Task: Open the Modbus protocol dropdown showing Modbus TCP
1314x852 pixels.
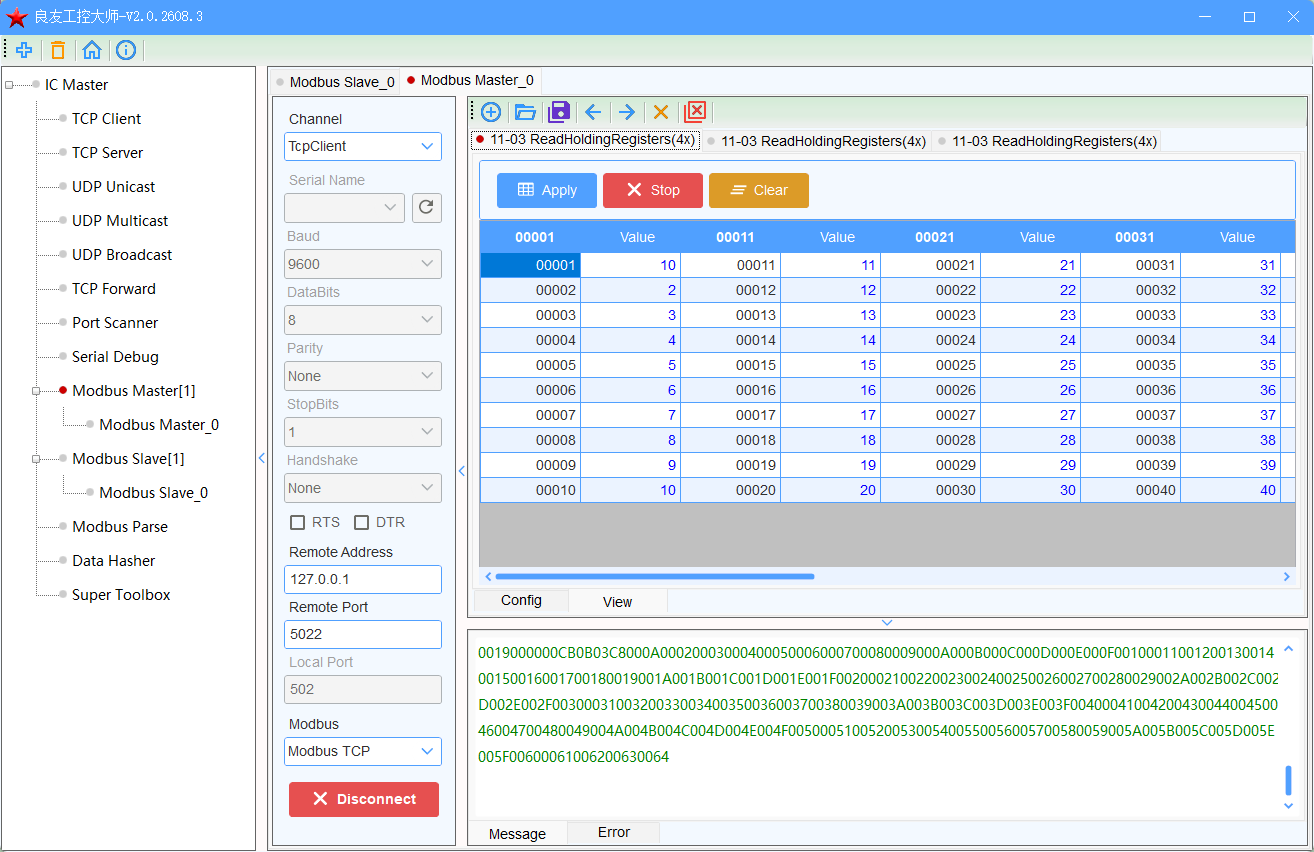Action: click(x=363, y=751)
